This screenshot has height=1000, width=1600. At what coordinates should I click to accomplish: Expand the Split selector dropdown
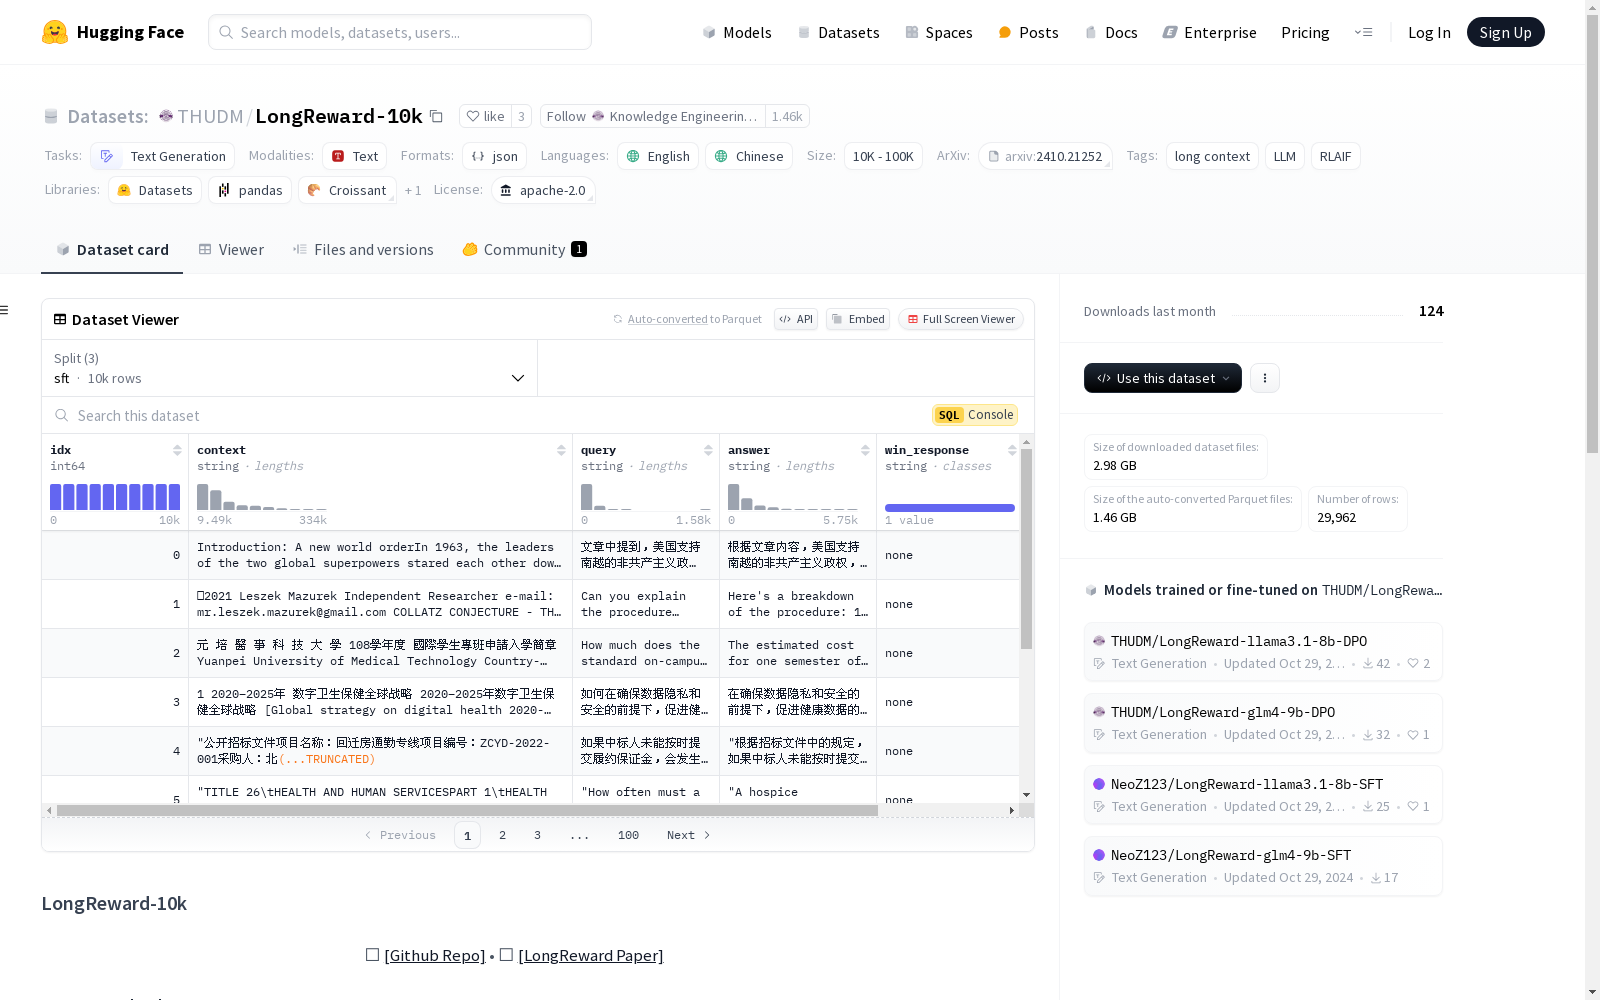click(x=290, y=368)
